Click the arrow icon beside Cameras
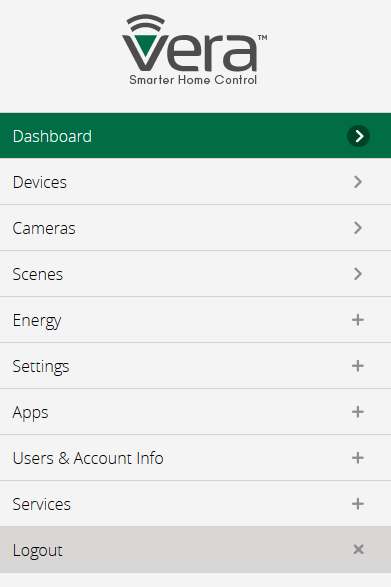 point(358,228)
